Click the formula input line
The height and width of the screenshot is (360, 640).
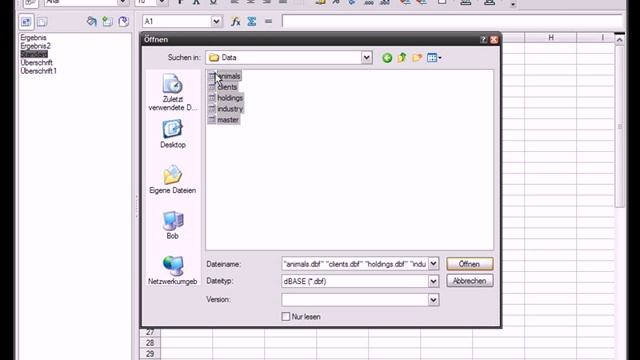click(452, 21)
